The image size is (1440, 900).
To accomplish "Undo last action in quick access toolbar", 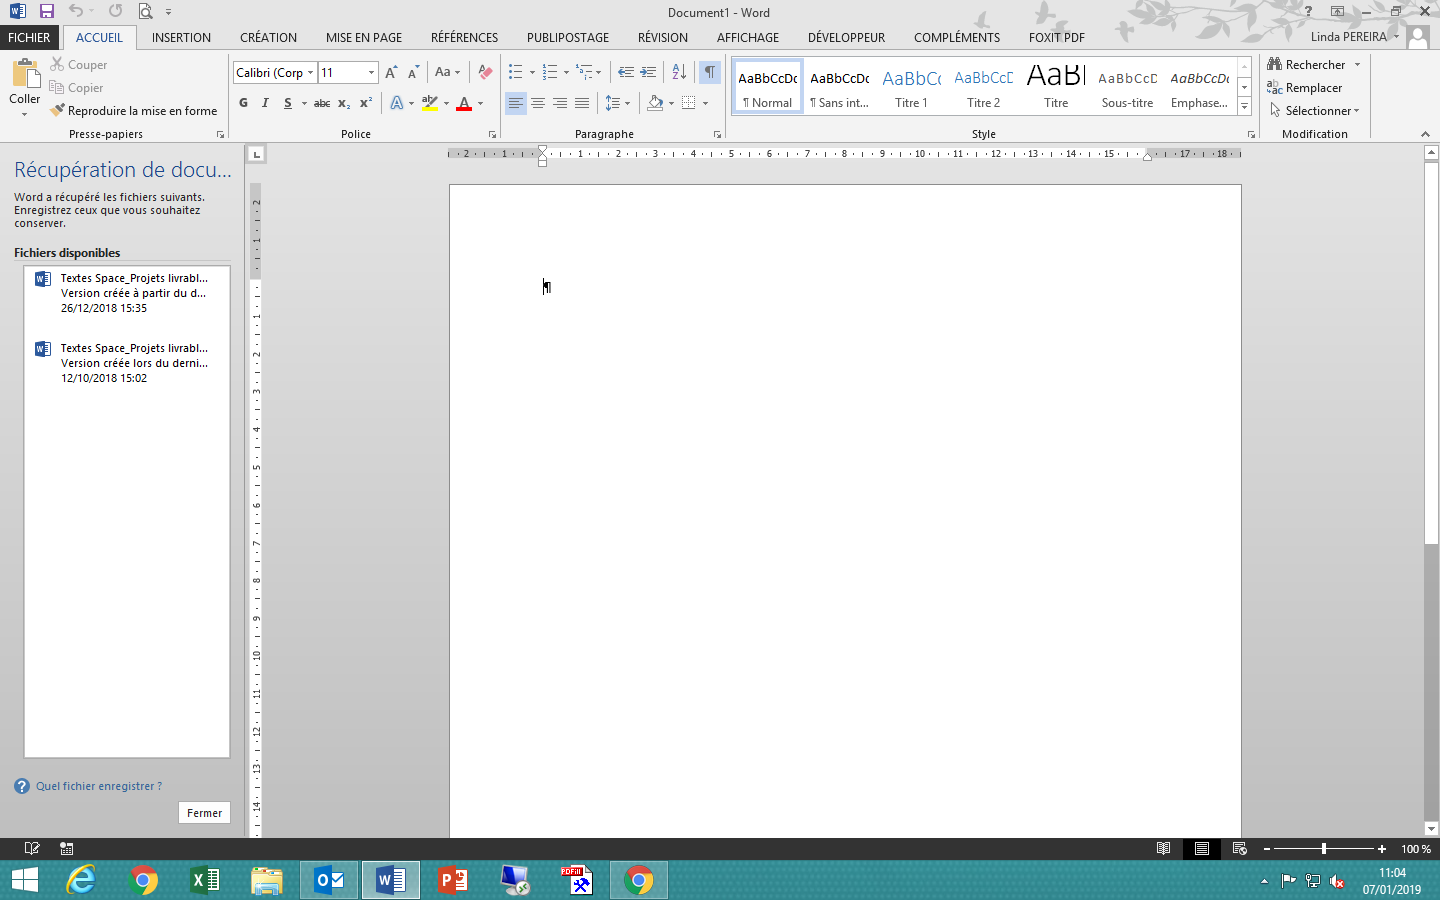I will [x=76, y=11].
